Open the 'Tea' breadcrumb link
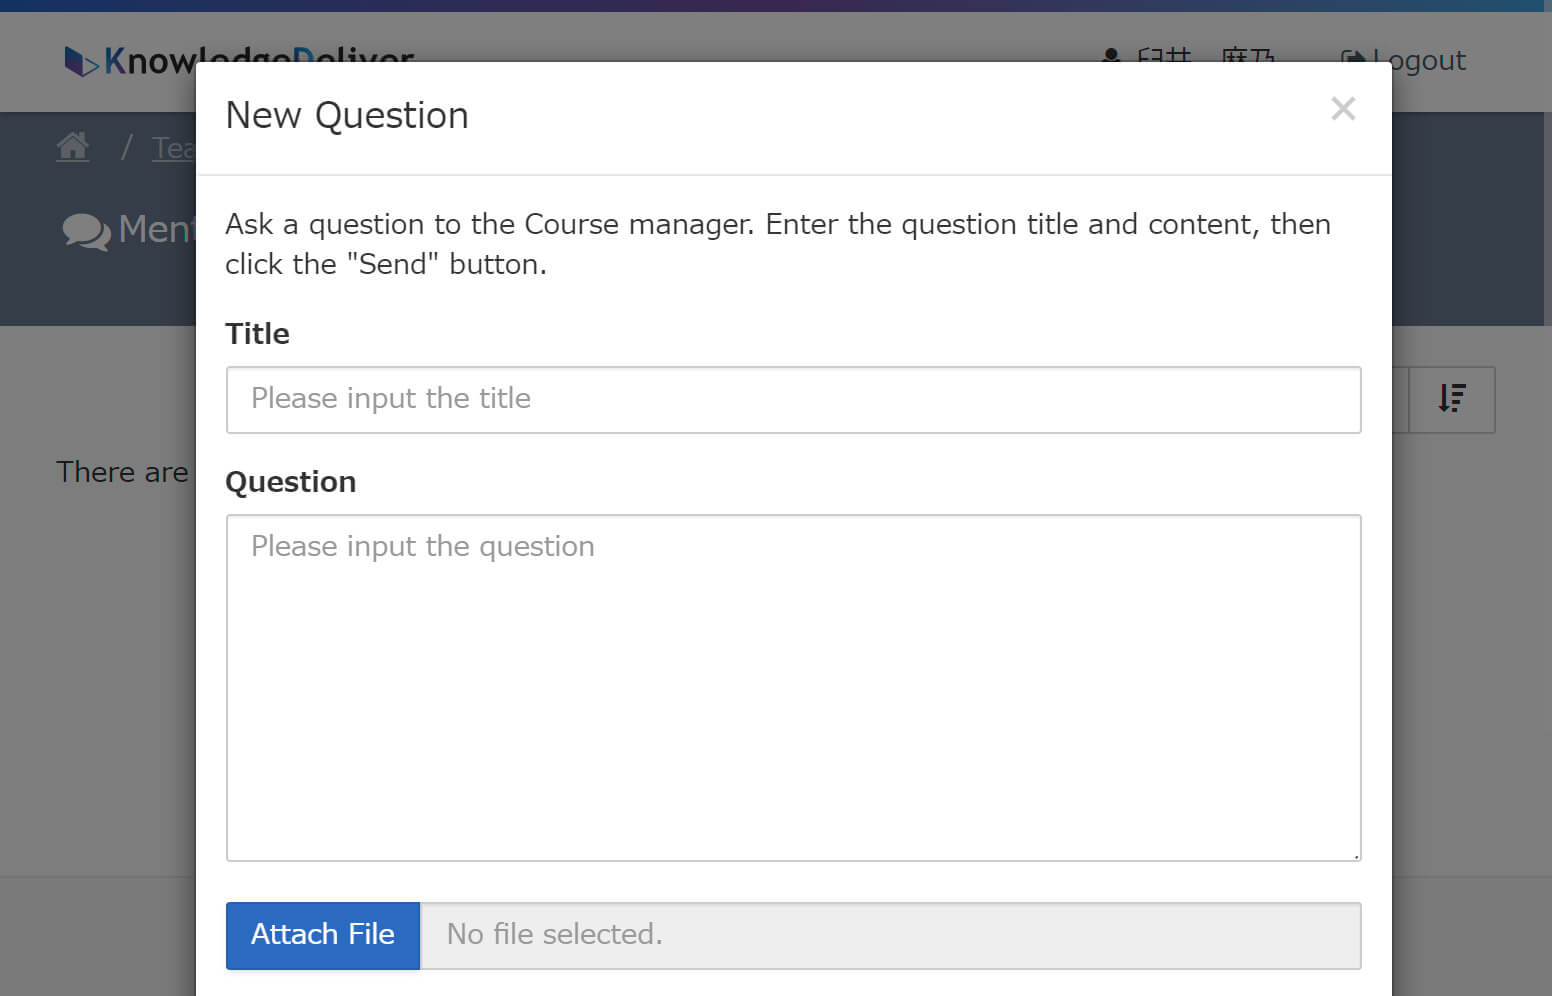Screen dimensions: 1552x996 [173, 148]
